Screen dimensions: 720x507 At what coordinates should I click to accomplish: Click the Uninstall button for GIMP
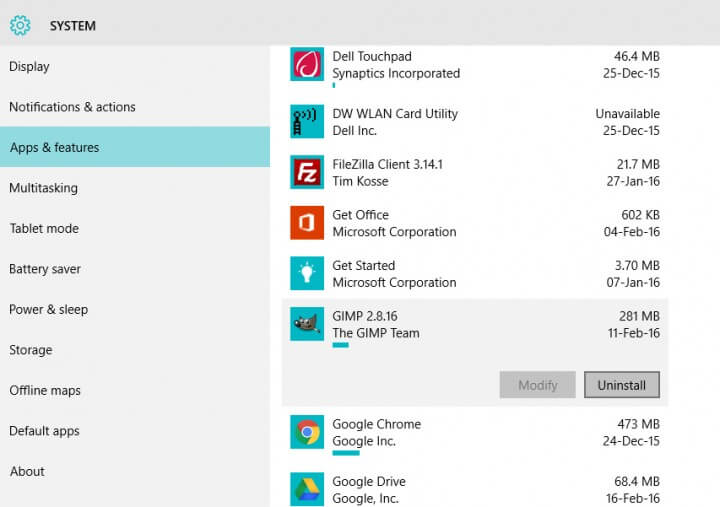click(x=622, y=385)
